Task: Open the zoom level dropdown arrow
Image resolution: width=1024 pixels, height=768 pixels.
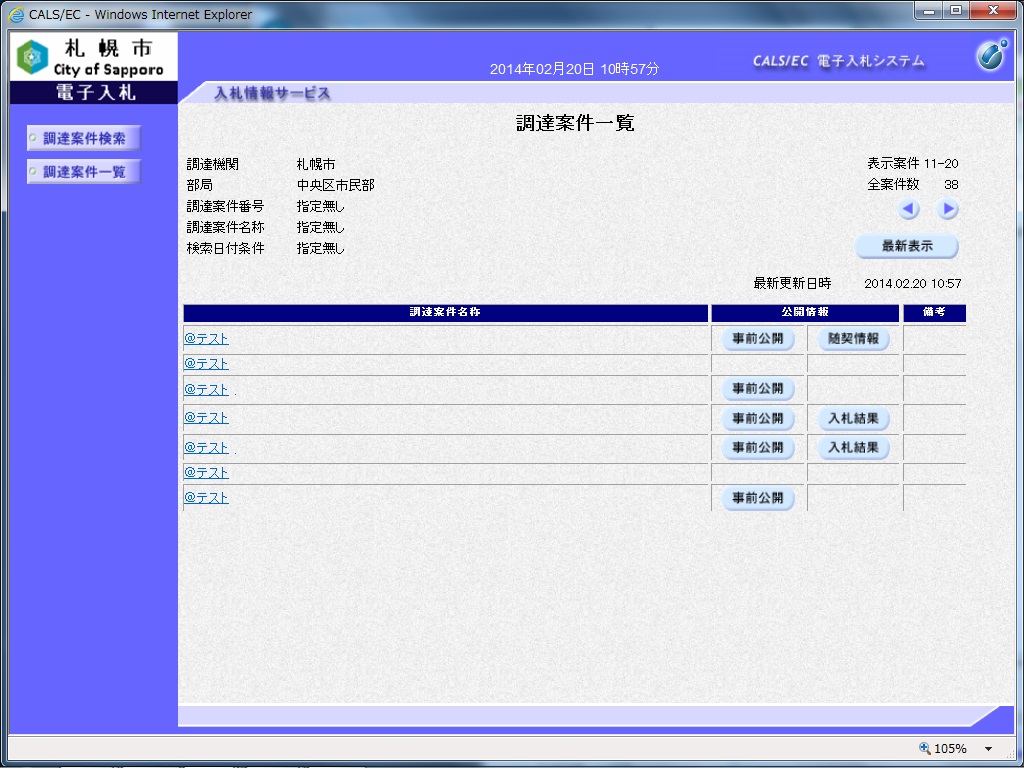Action: pyautogui.click(x=989, y=749)
